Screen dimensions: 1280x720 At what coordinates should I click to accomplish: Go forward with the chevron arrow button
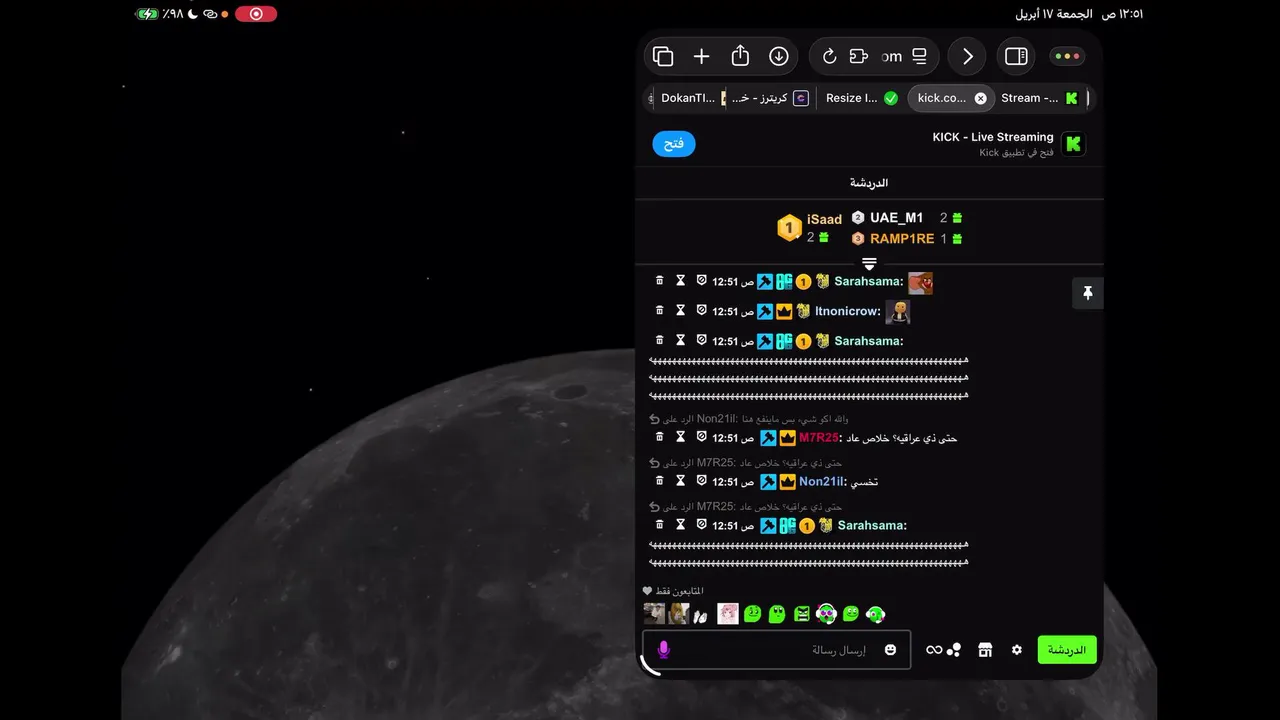point(967,57)
